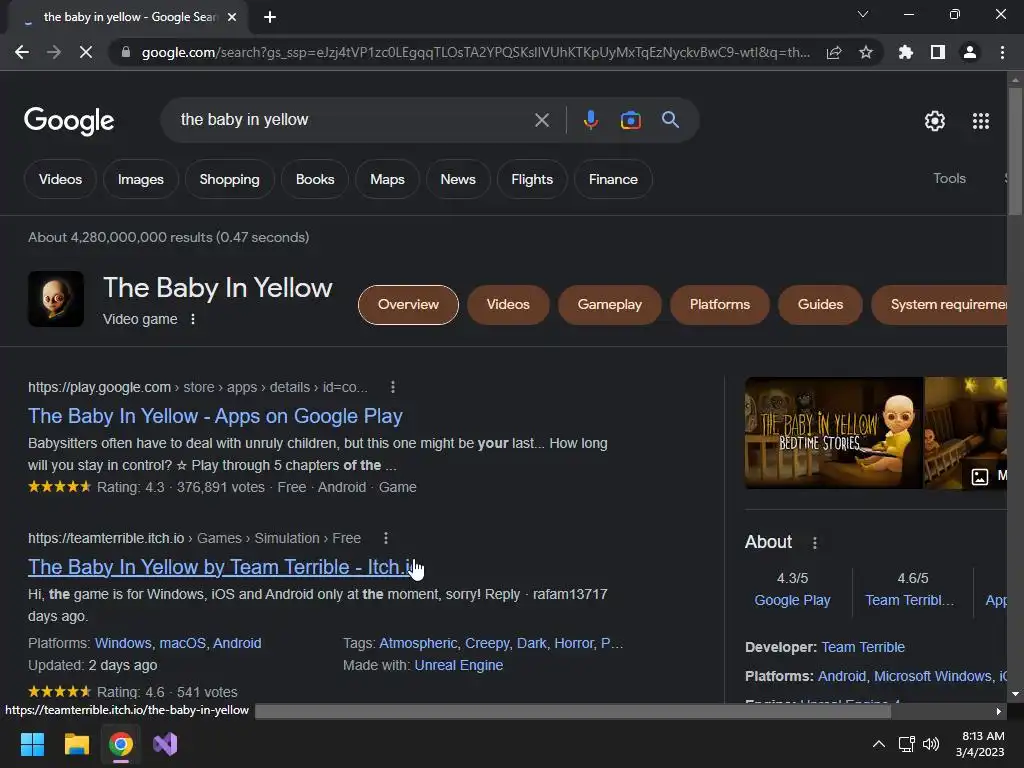The height and width of the screenshot is (768, 1024).
Task: Click the magnifier search button
Action: (670, 120)
